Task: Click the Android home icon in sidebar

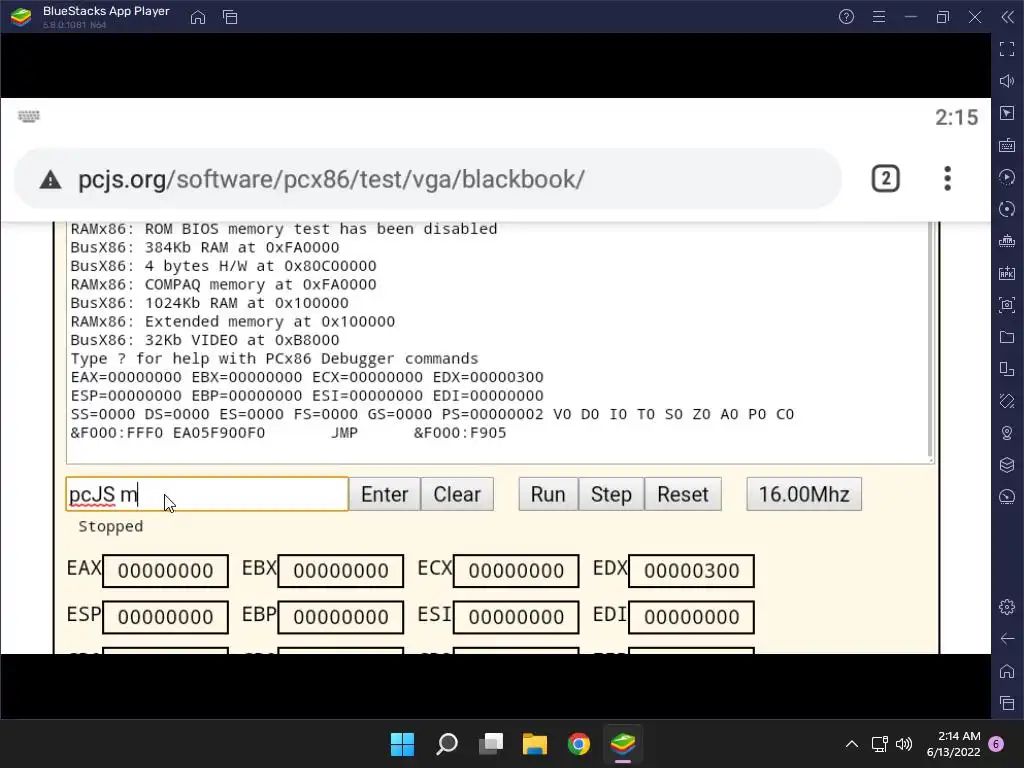Action: (x=1007, y=671)
